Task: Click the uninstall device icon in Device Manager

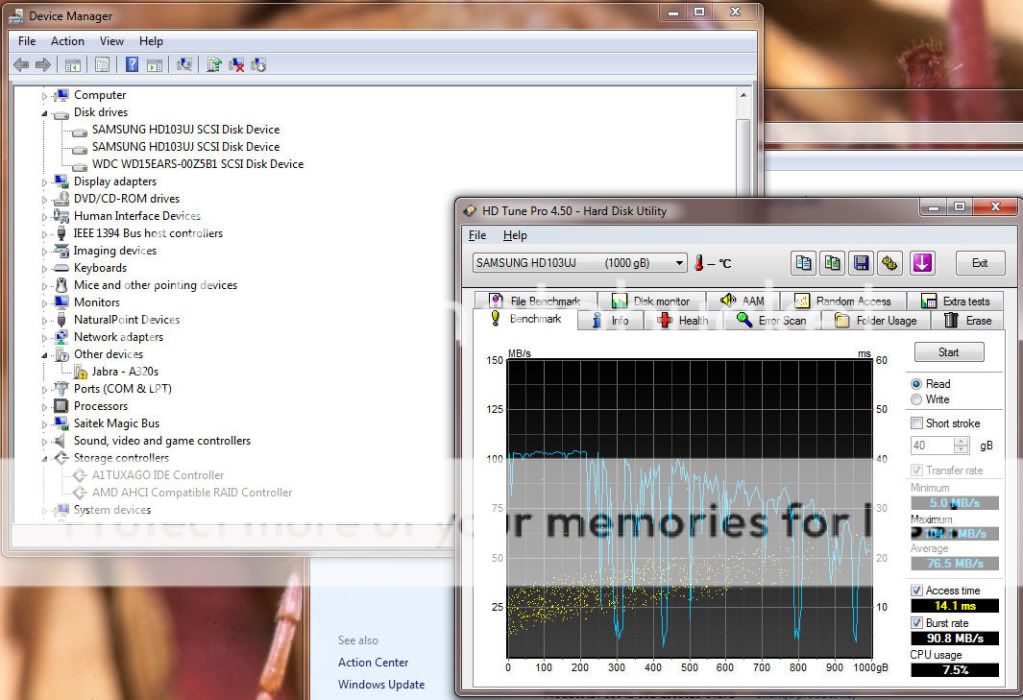Action: pos(237,64)
